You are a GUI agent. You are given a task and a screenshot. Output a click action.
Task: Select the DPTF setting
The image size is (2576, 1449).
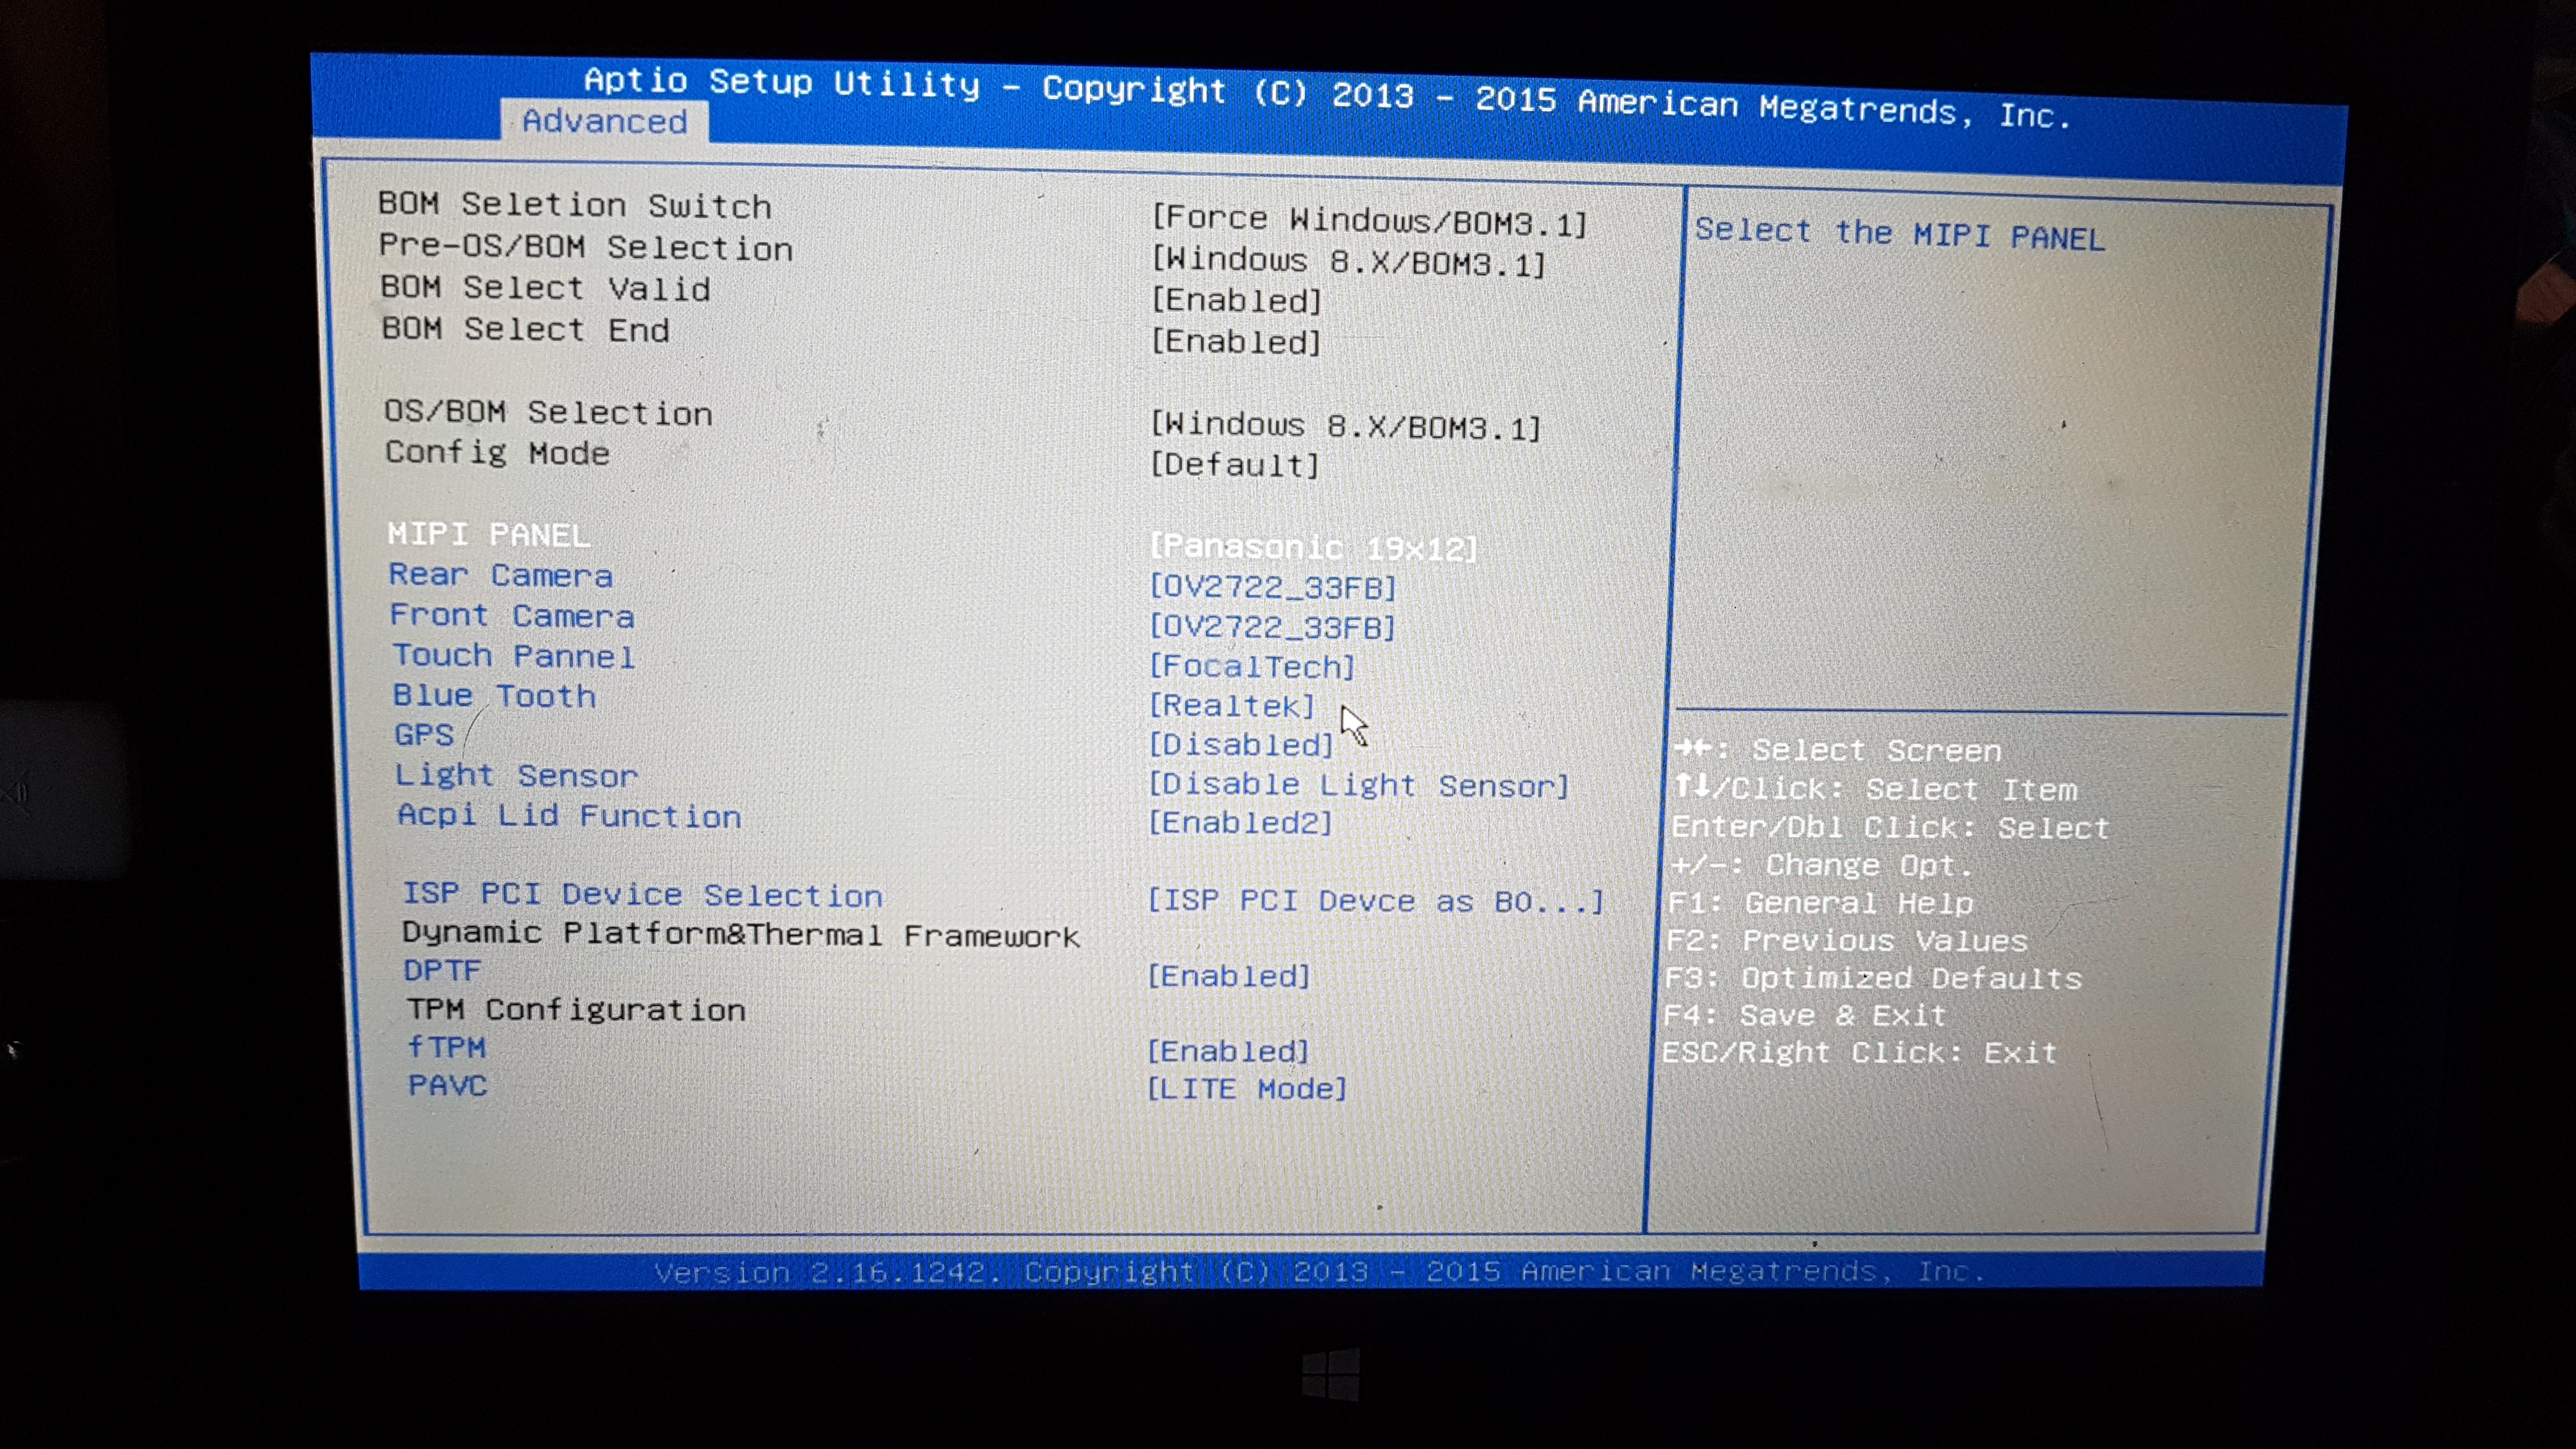(442, 971)
